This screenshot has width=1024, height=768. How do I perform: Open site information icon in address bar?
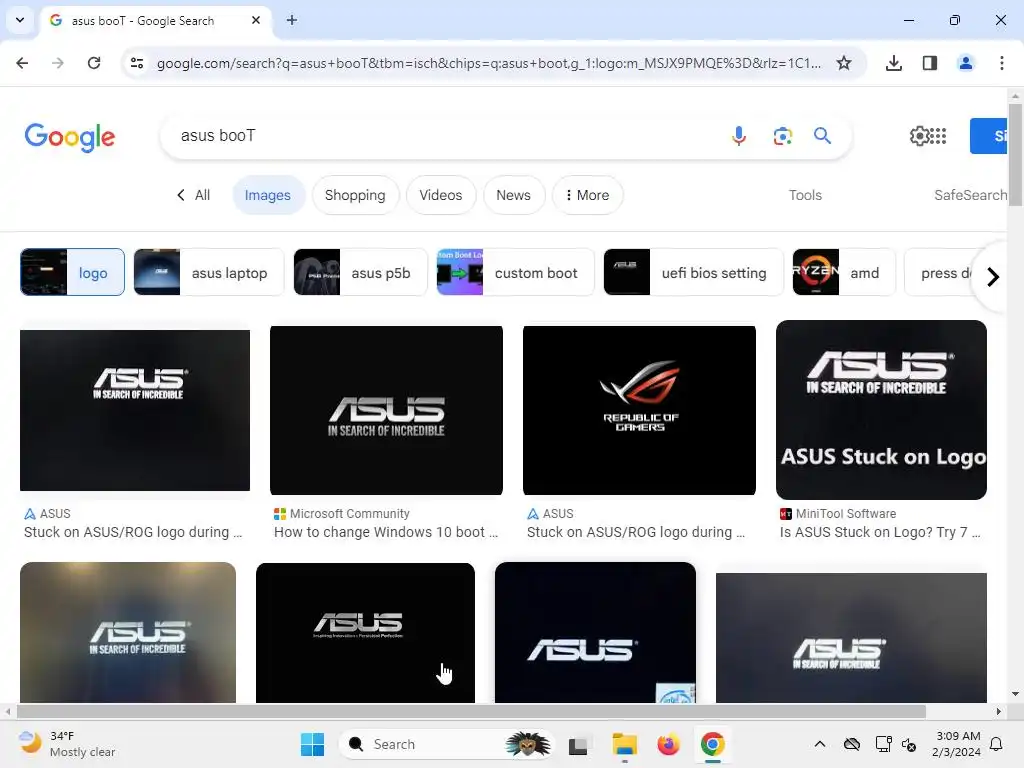pos(136,63)
